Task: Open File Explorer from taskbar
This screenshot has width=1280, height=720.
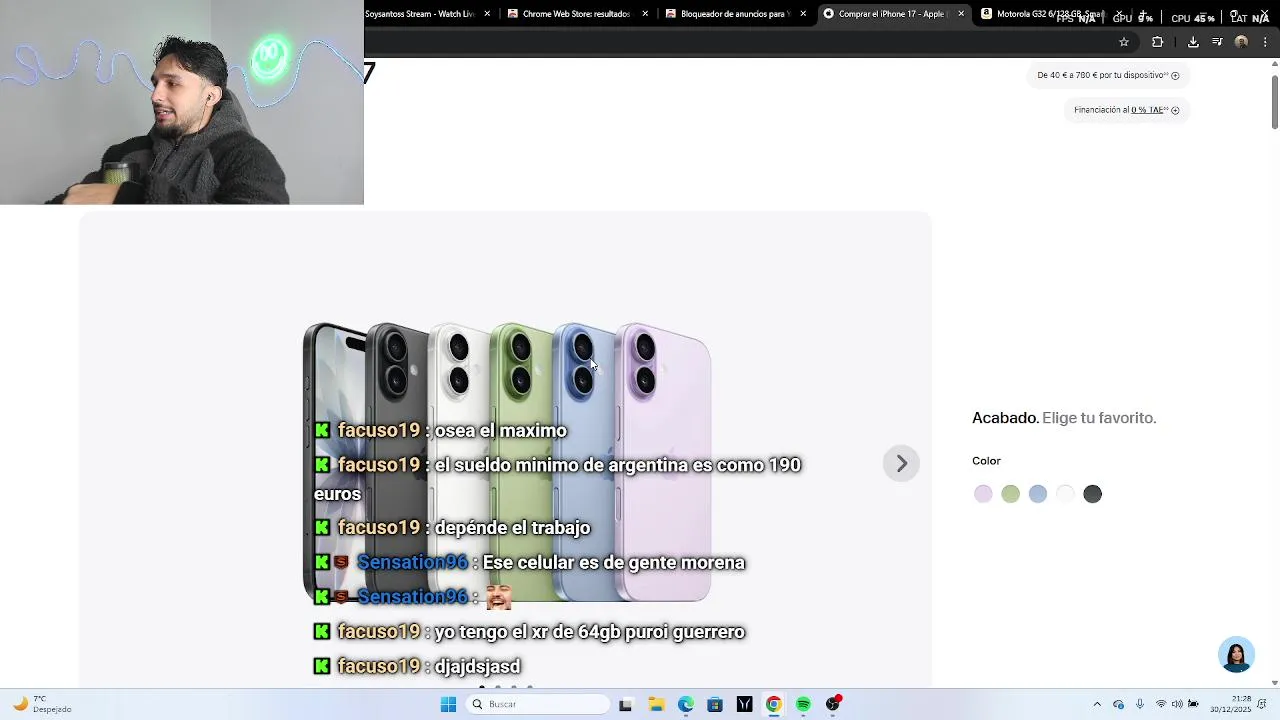Action: [656, 704]
